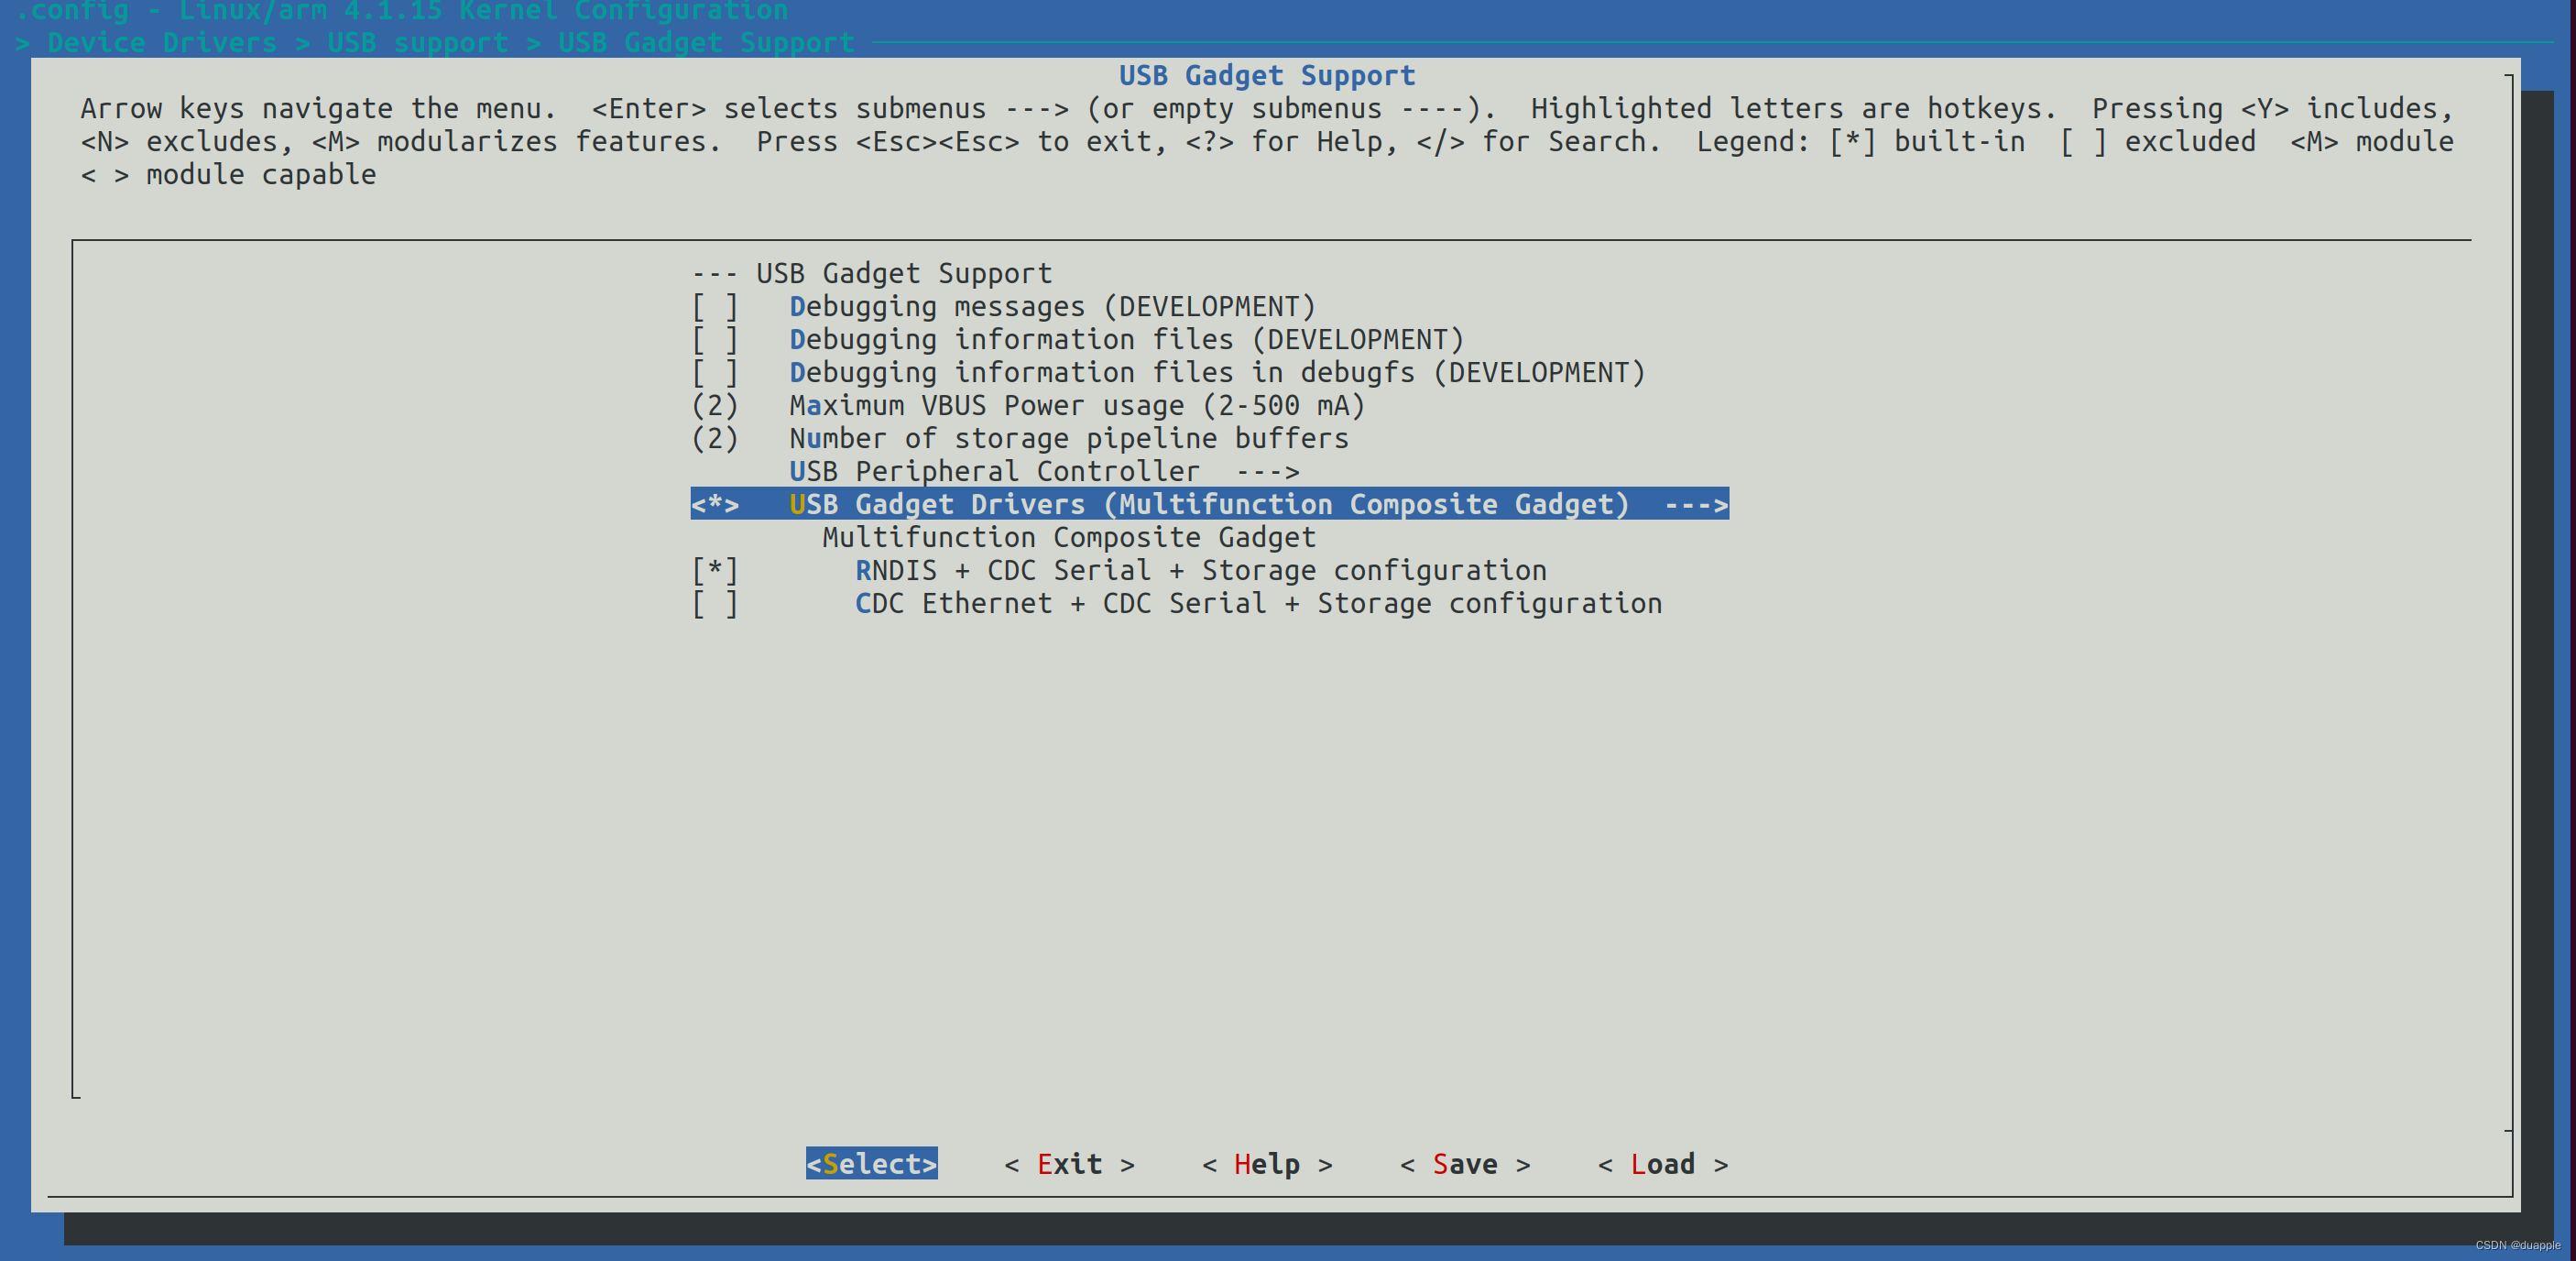This screenshot has height=1261, width=2576.
Task: Click USB Gadget Support in the breadcrumb path
Action: (x=706, y=43)
